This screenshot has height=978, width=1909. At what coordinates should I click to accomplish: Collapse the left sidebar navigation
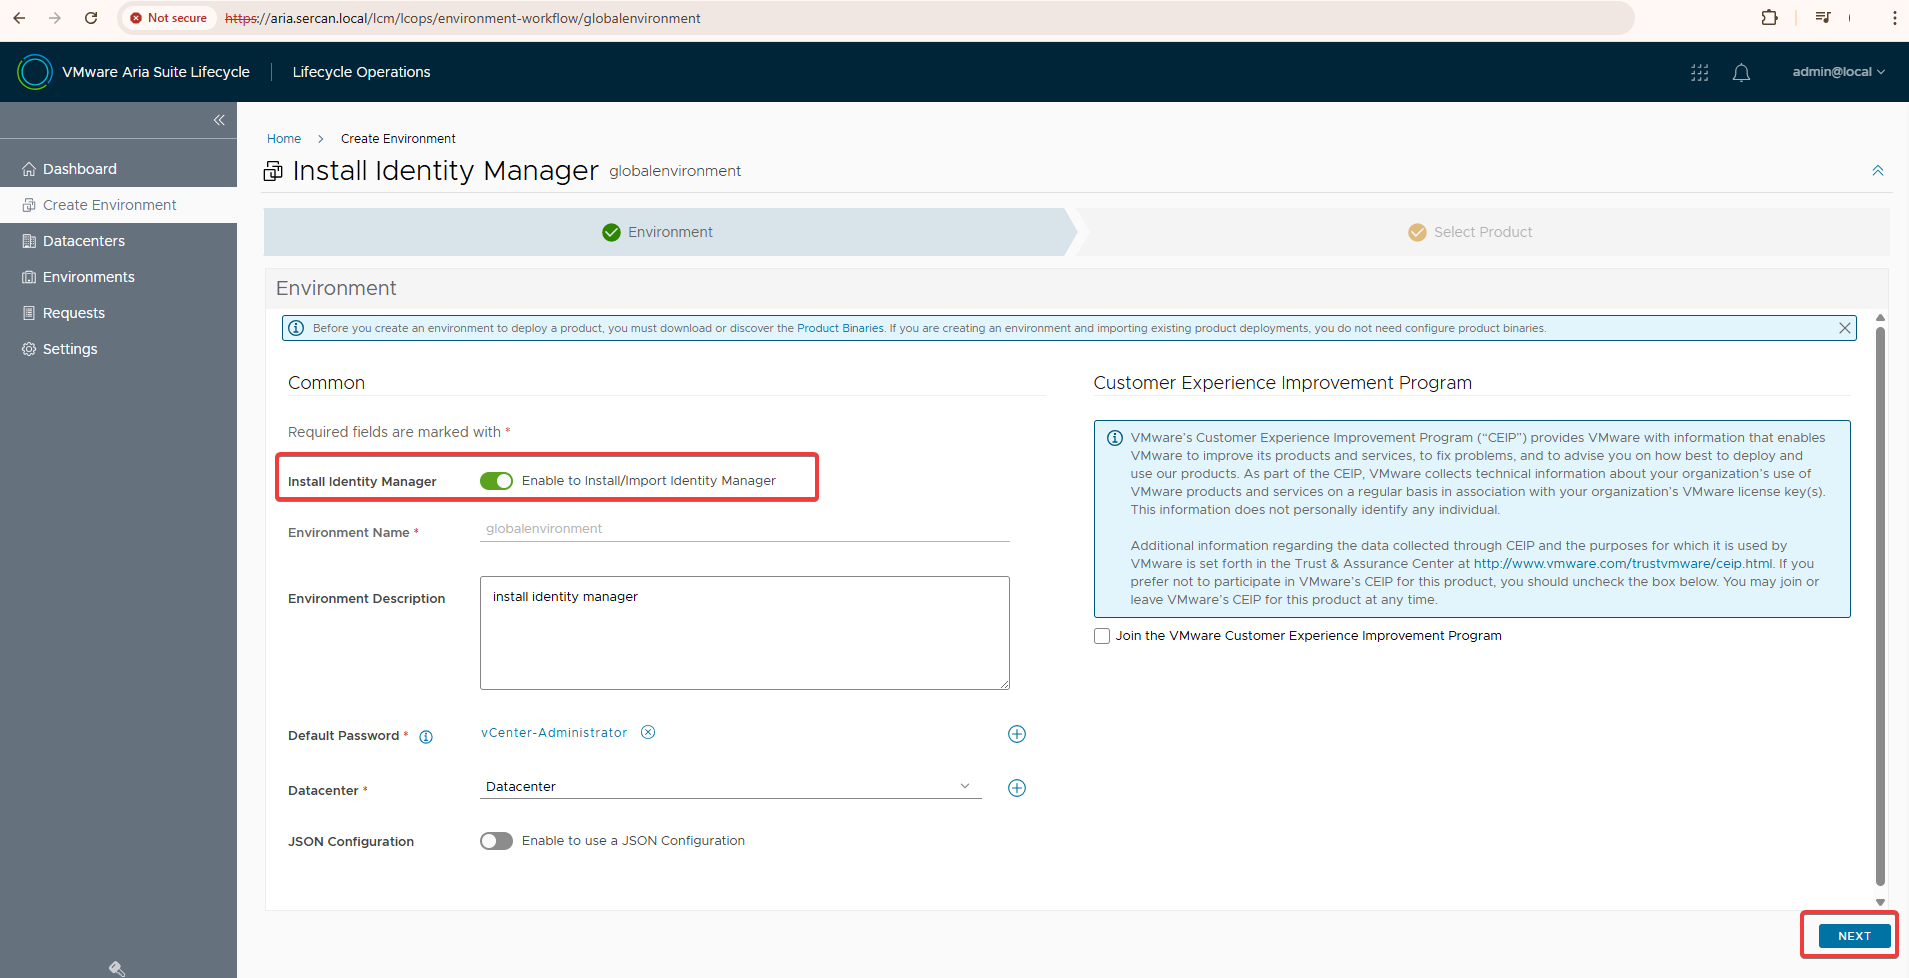(x=219, y=120)
